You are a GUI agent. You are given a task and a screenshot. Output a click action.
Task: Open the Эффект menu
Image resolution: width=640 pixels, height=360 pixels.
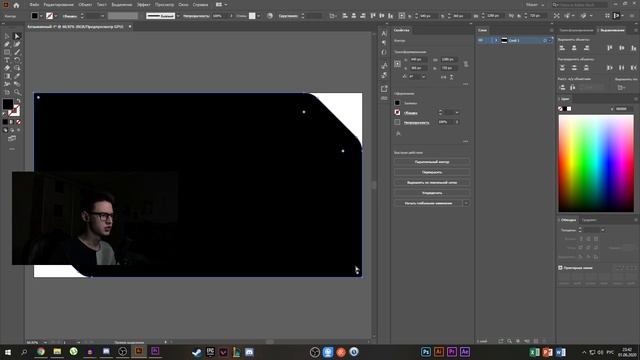pos(143,5)
